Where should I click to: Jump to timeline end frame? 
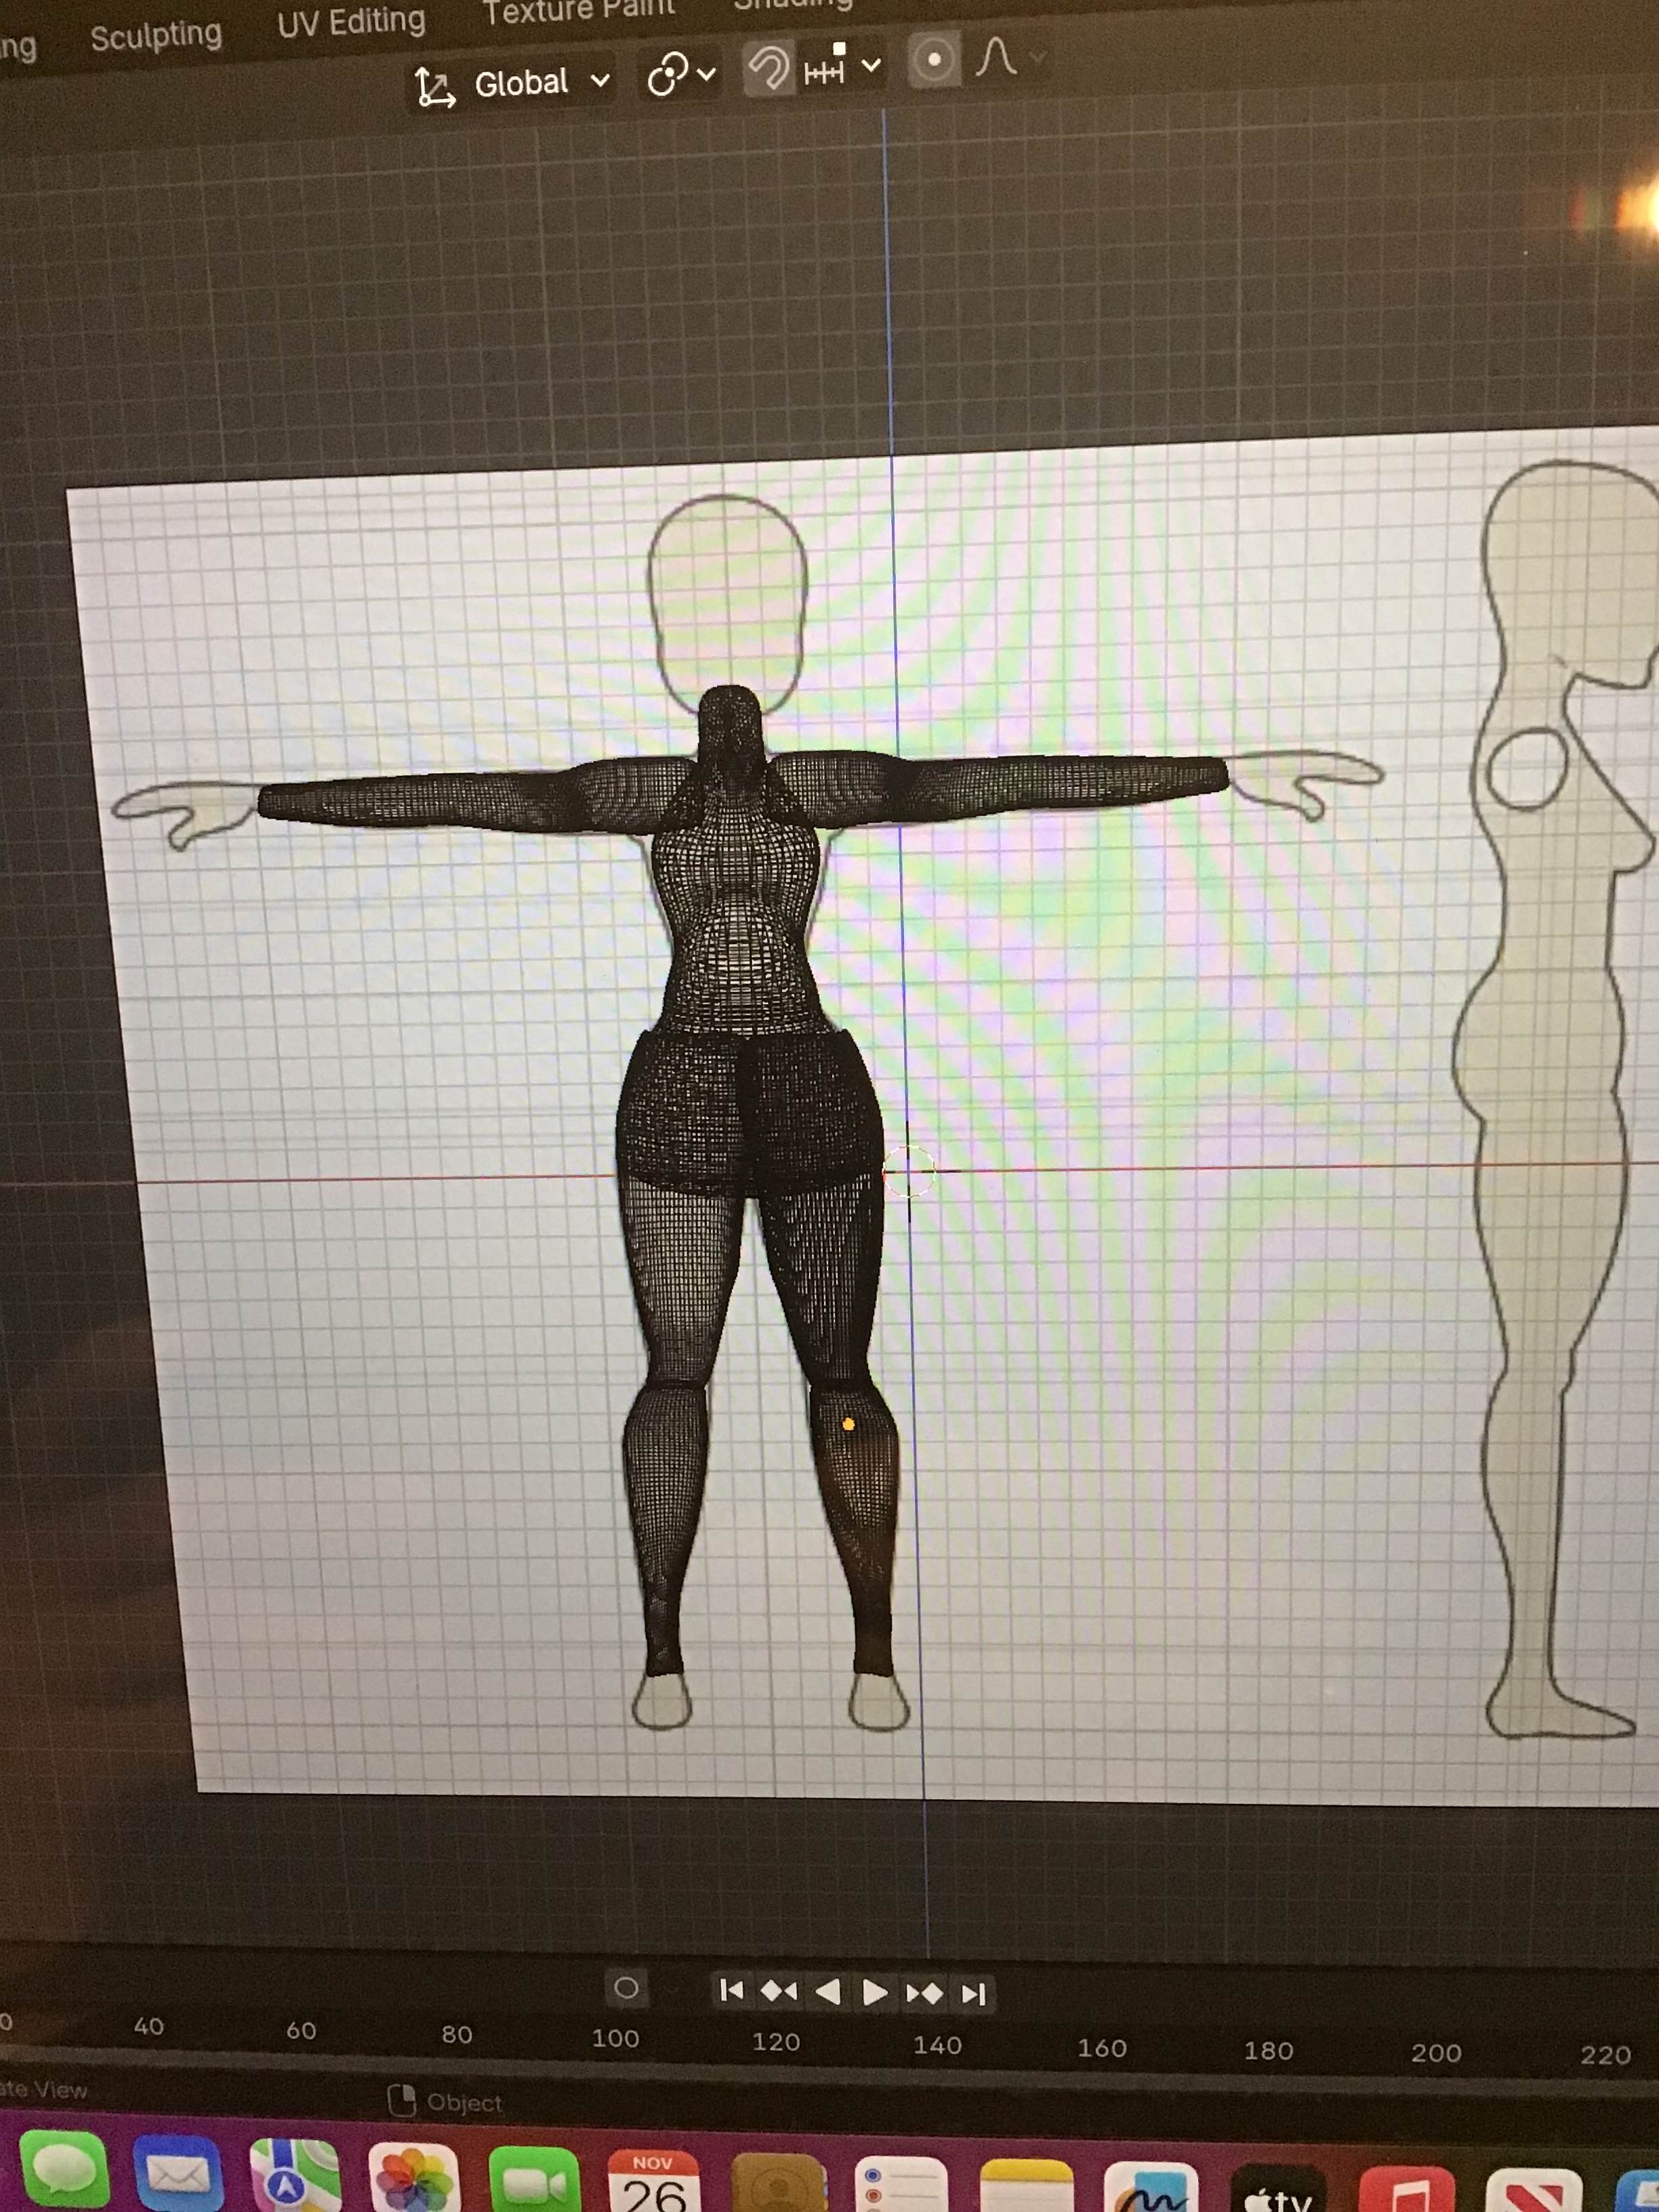pyautogui.click(x=973, y=1995)
